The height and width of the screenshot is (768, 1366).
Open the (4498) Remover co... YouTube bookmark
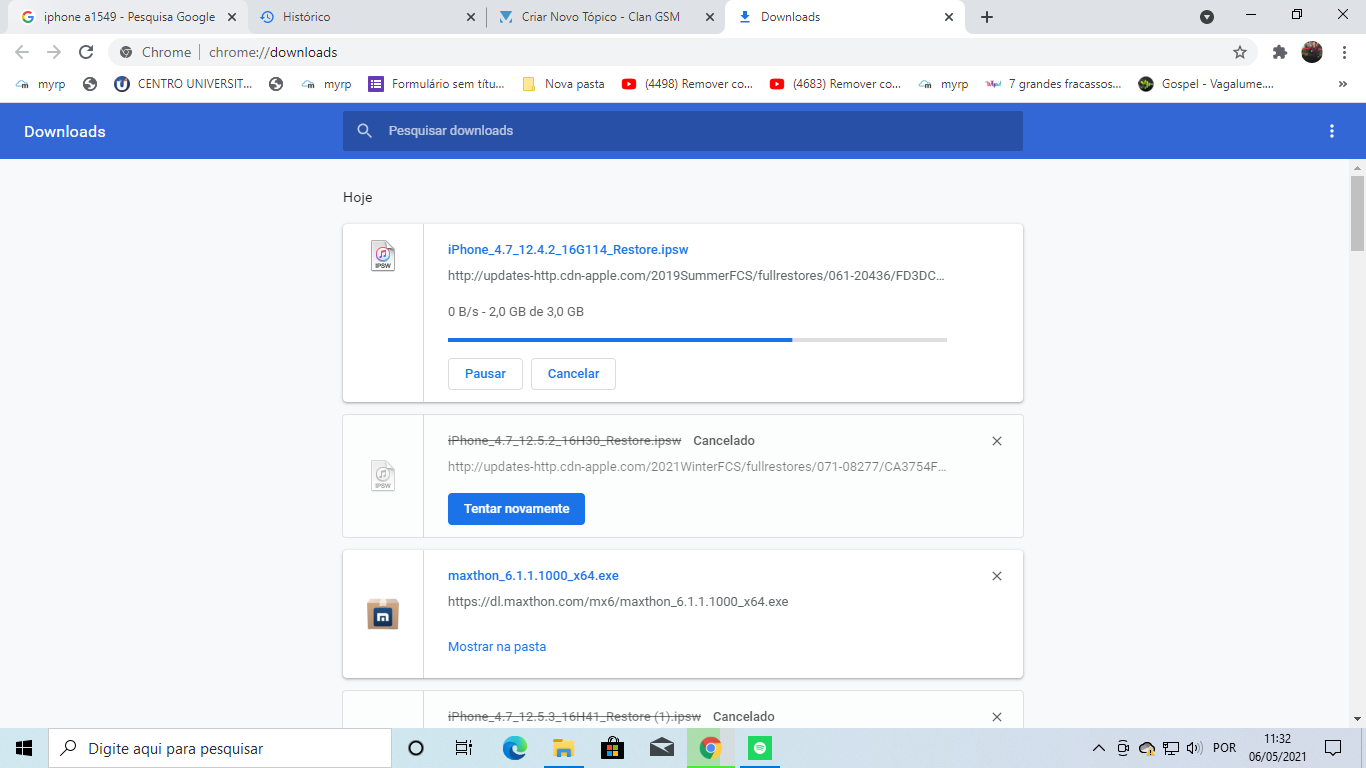coord(687,85)
